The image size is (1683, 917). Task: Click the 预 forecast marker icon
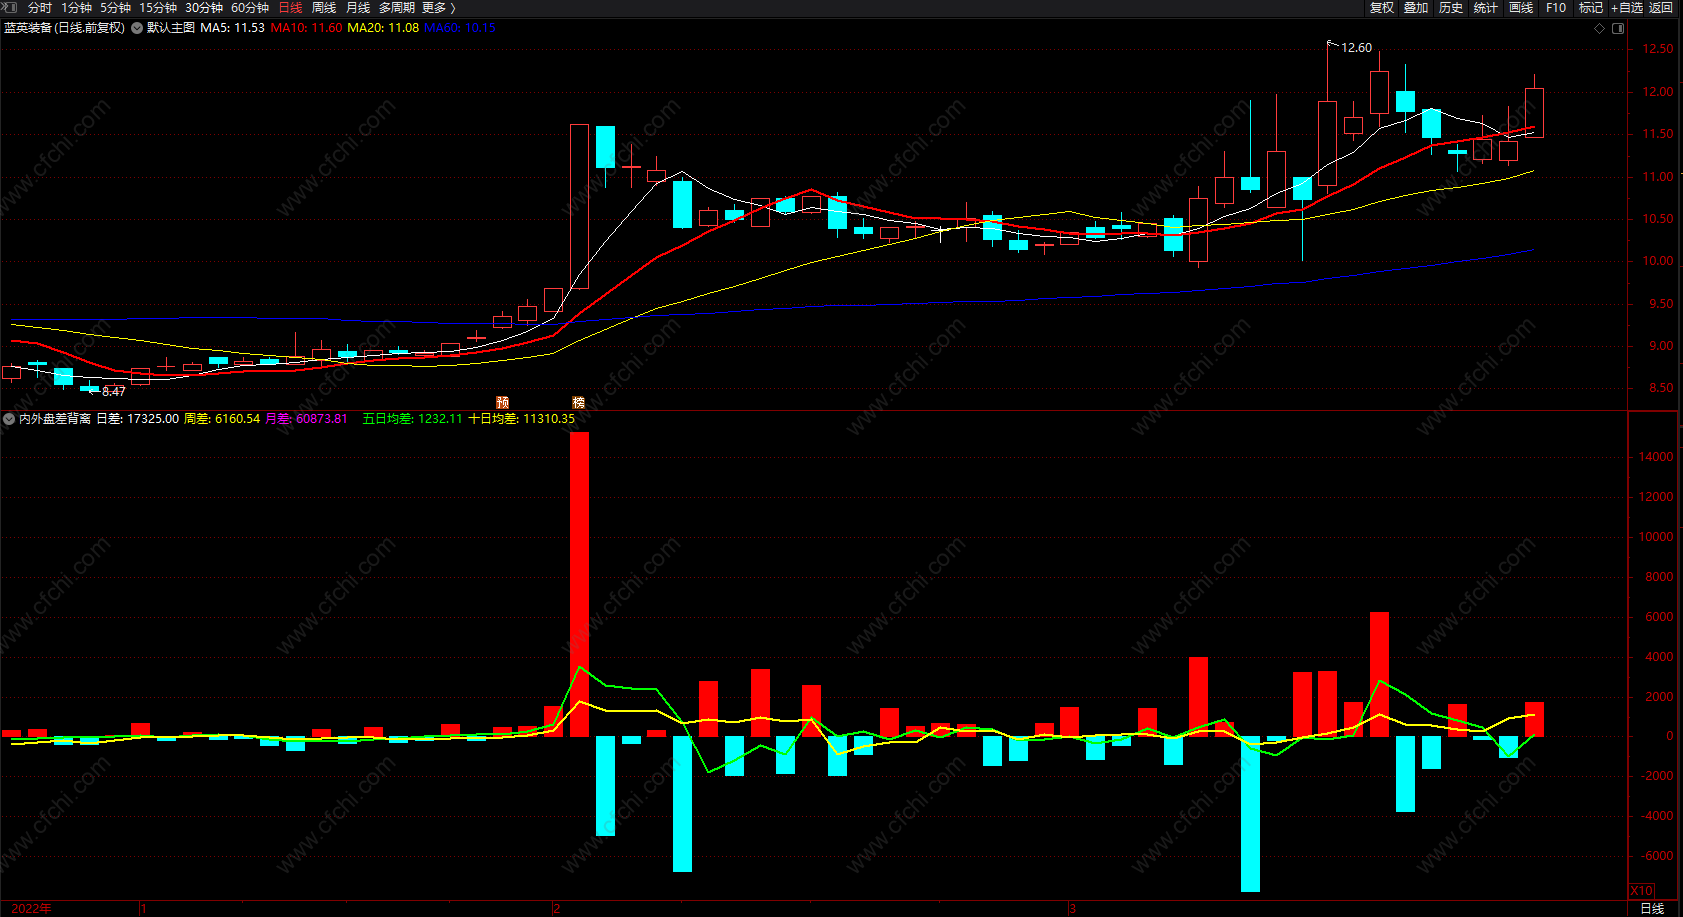point(503,402)
